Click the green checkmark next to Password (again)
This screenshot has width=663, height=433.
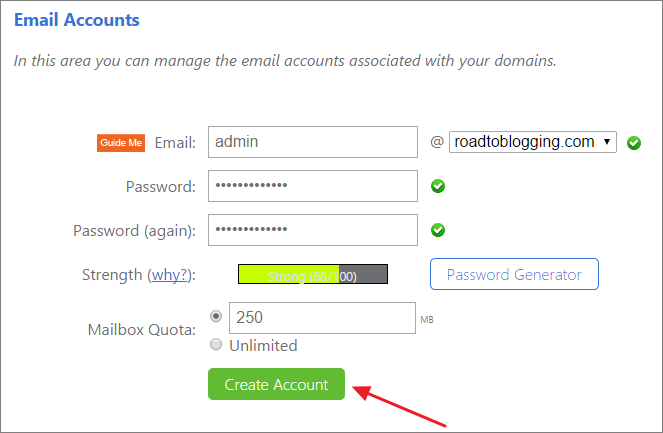pos(437,230)
